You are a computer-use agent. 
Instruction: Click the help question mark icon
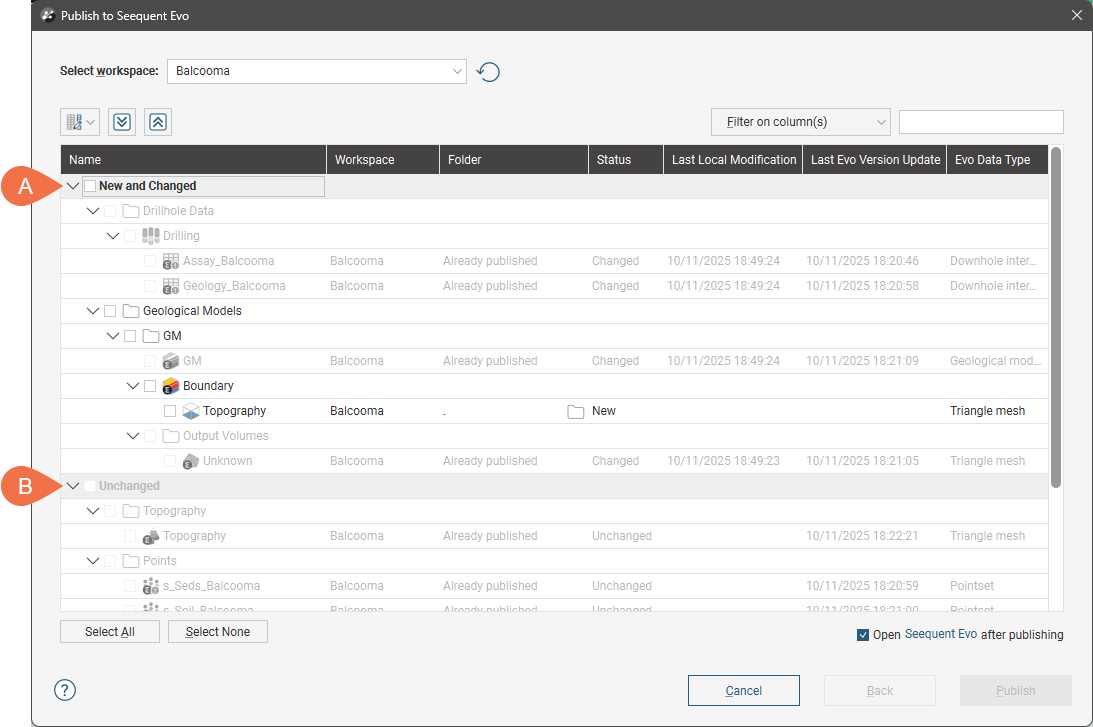(x=65, y=690)
